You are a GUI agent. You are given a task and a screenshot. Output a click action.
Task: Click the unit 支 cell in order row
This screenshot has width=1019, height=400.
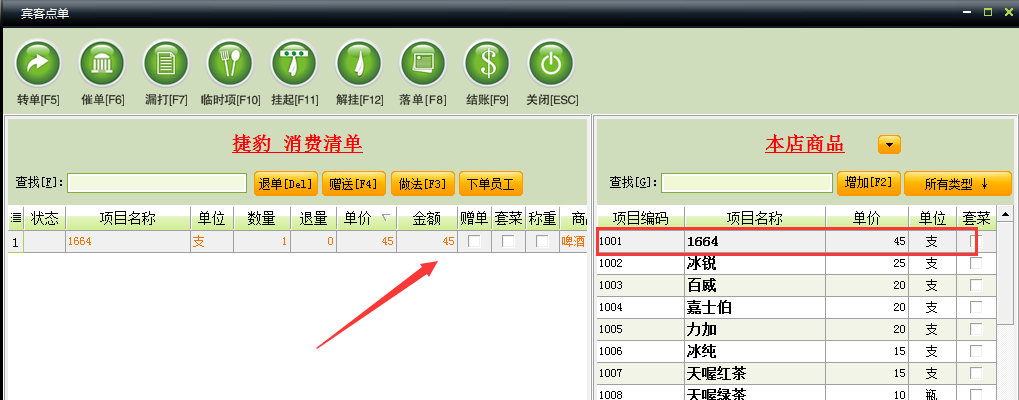(212, 242)
